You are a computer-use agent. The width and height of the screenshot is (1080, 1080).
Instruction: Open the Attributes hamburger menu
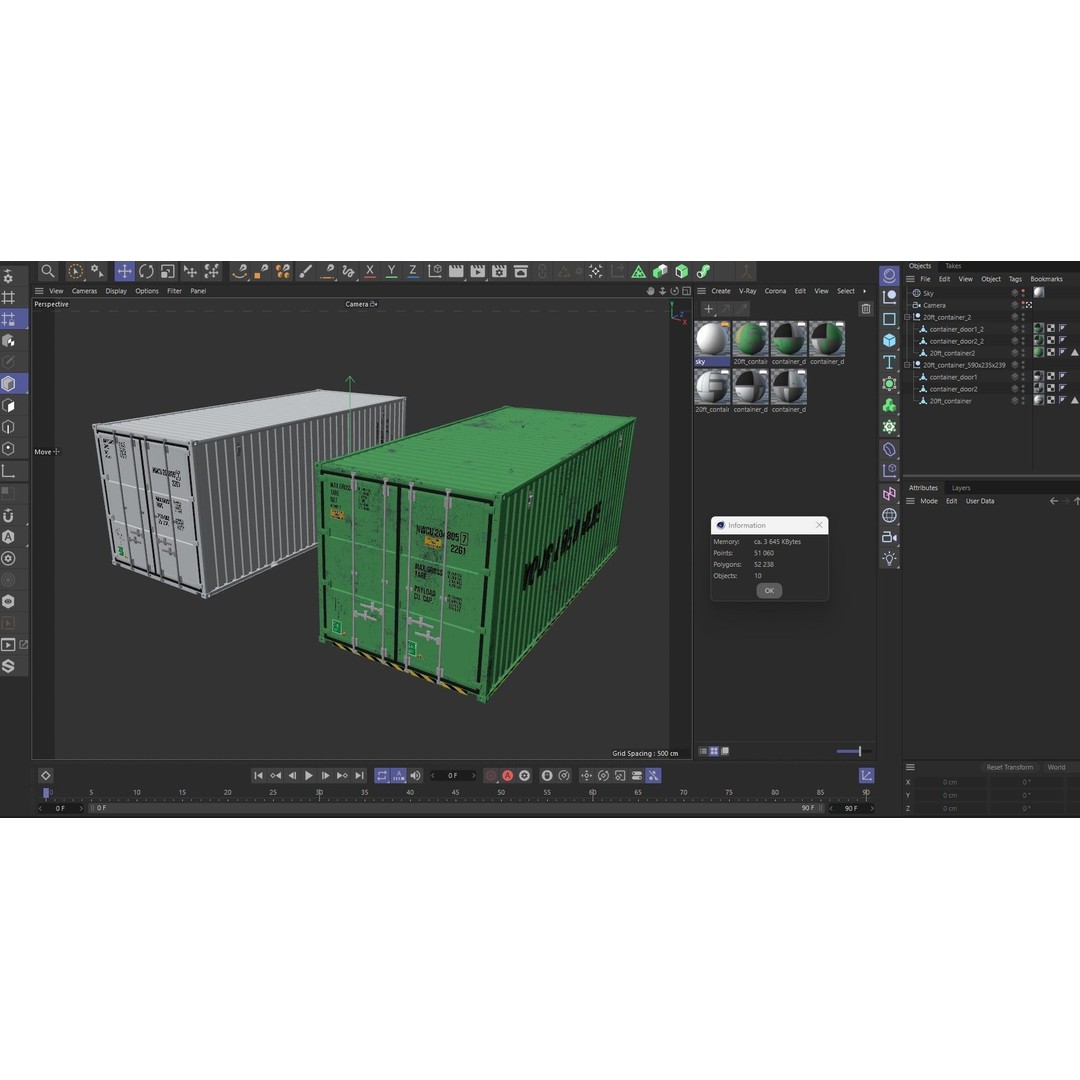[x=910, y=501]
